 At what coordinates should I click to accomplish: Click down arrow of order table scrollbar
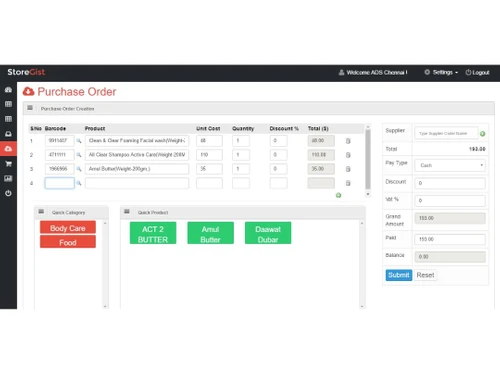368,194
